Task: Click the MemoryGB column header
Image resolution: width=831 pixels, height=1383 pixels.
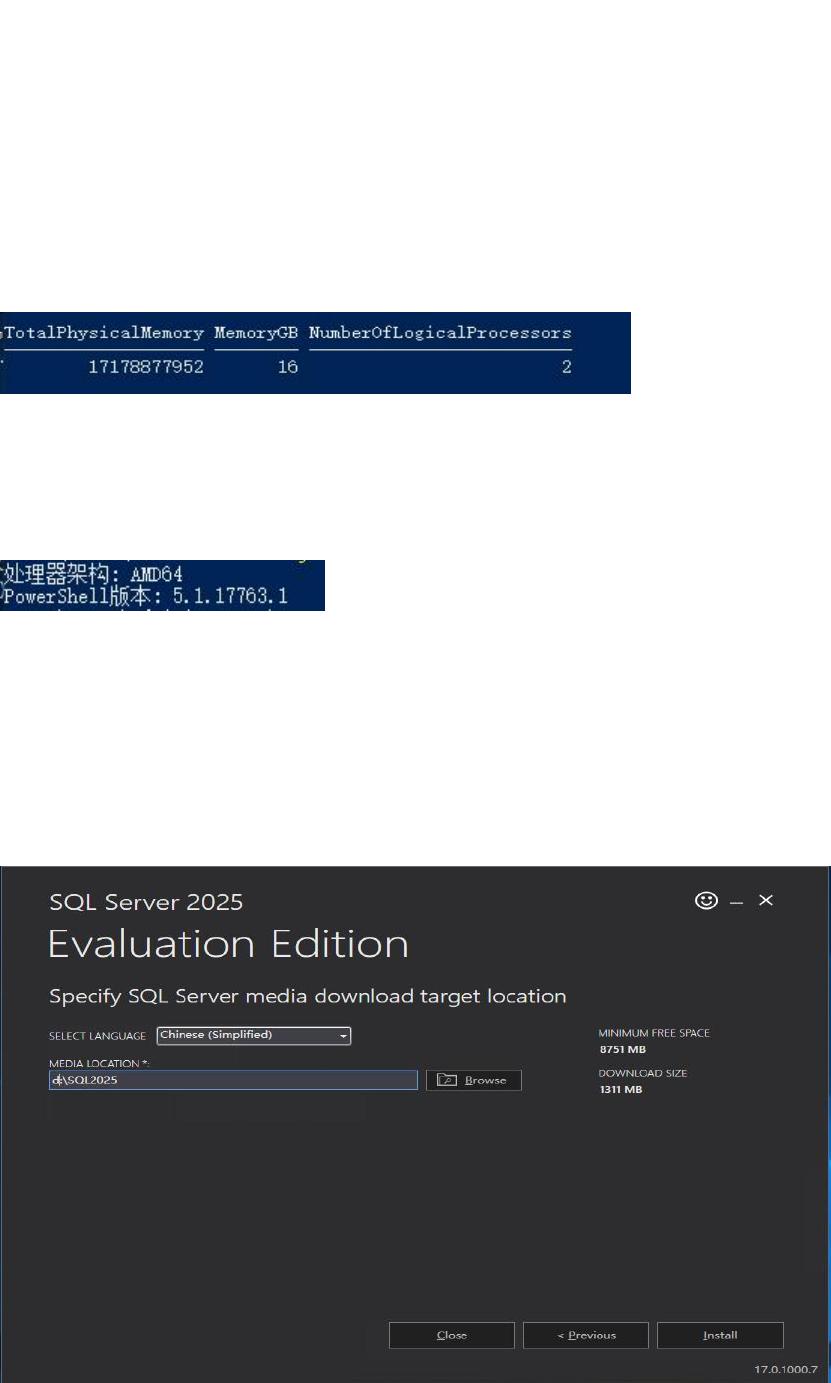Action: click(256, 332)
